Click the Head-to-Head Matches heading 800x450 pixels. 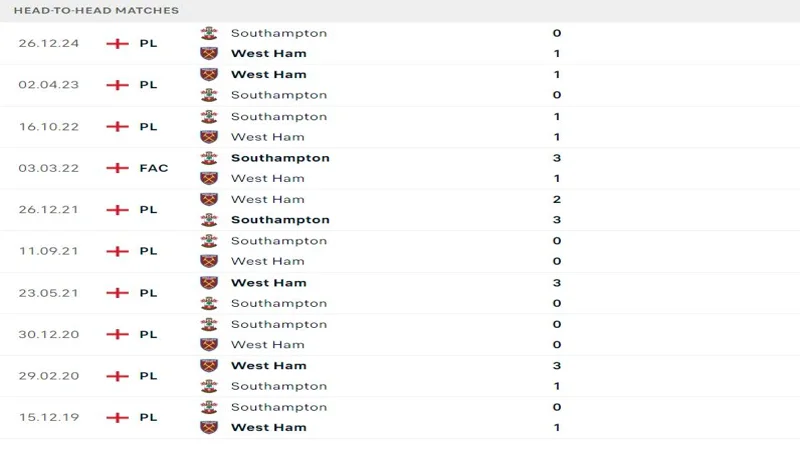point(97,10)
